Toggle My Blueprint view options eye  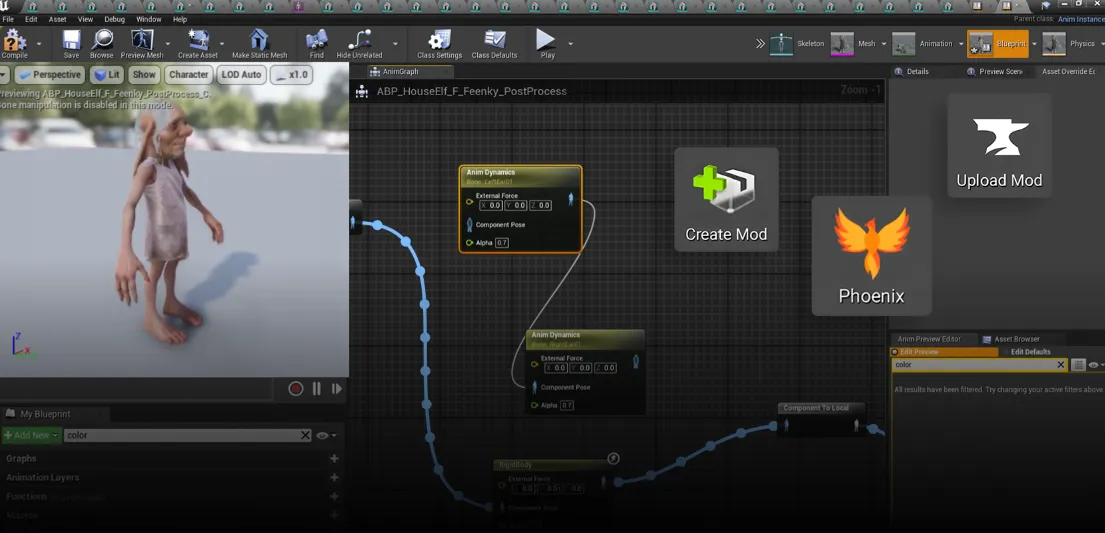tap(323, 436)
